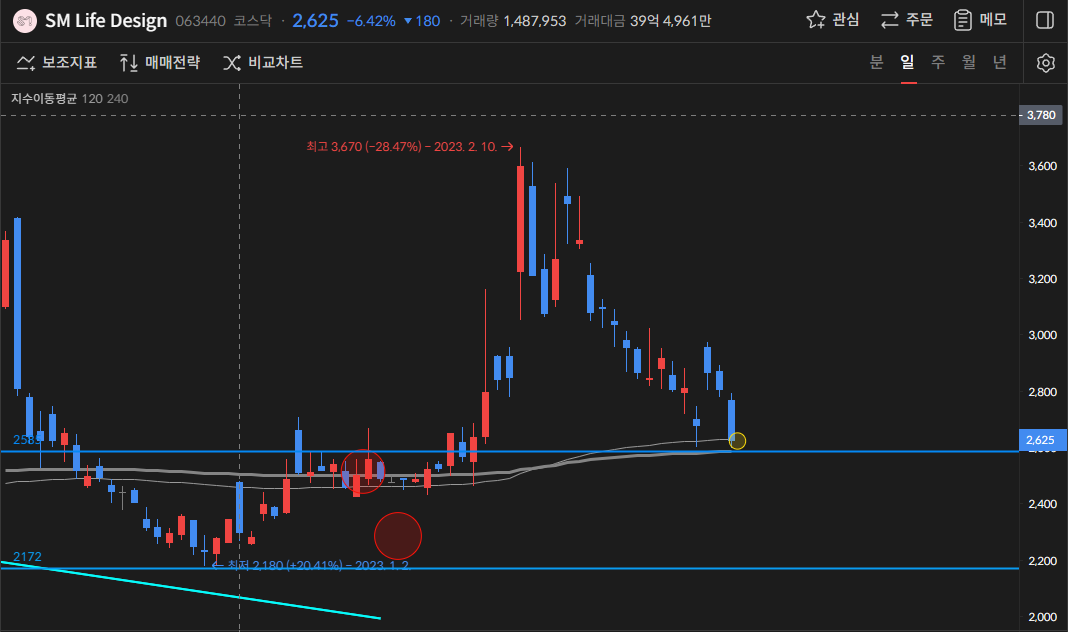Open the 주문 order button
Image resolution: width=1068 pixels, height=632 pixels.
point(906,20)
